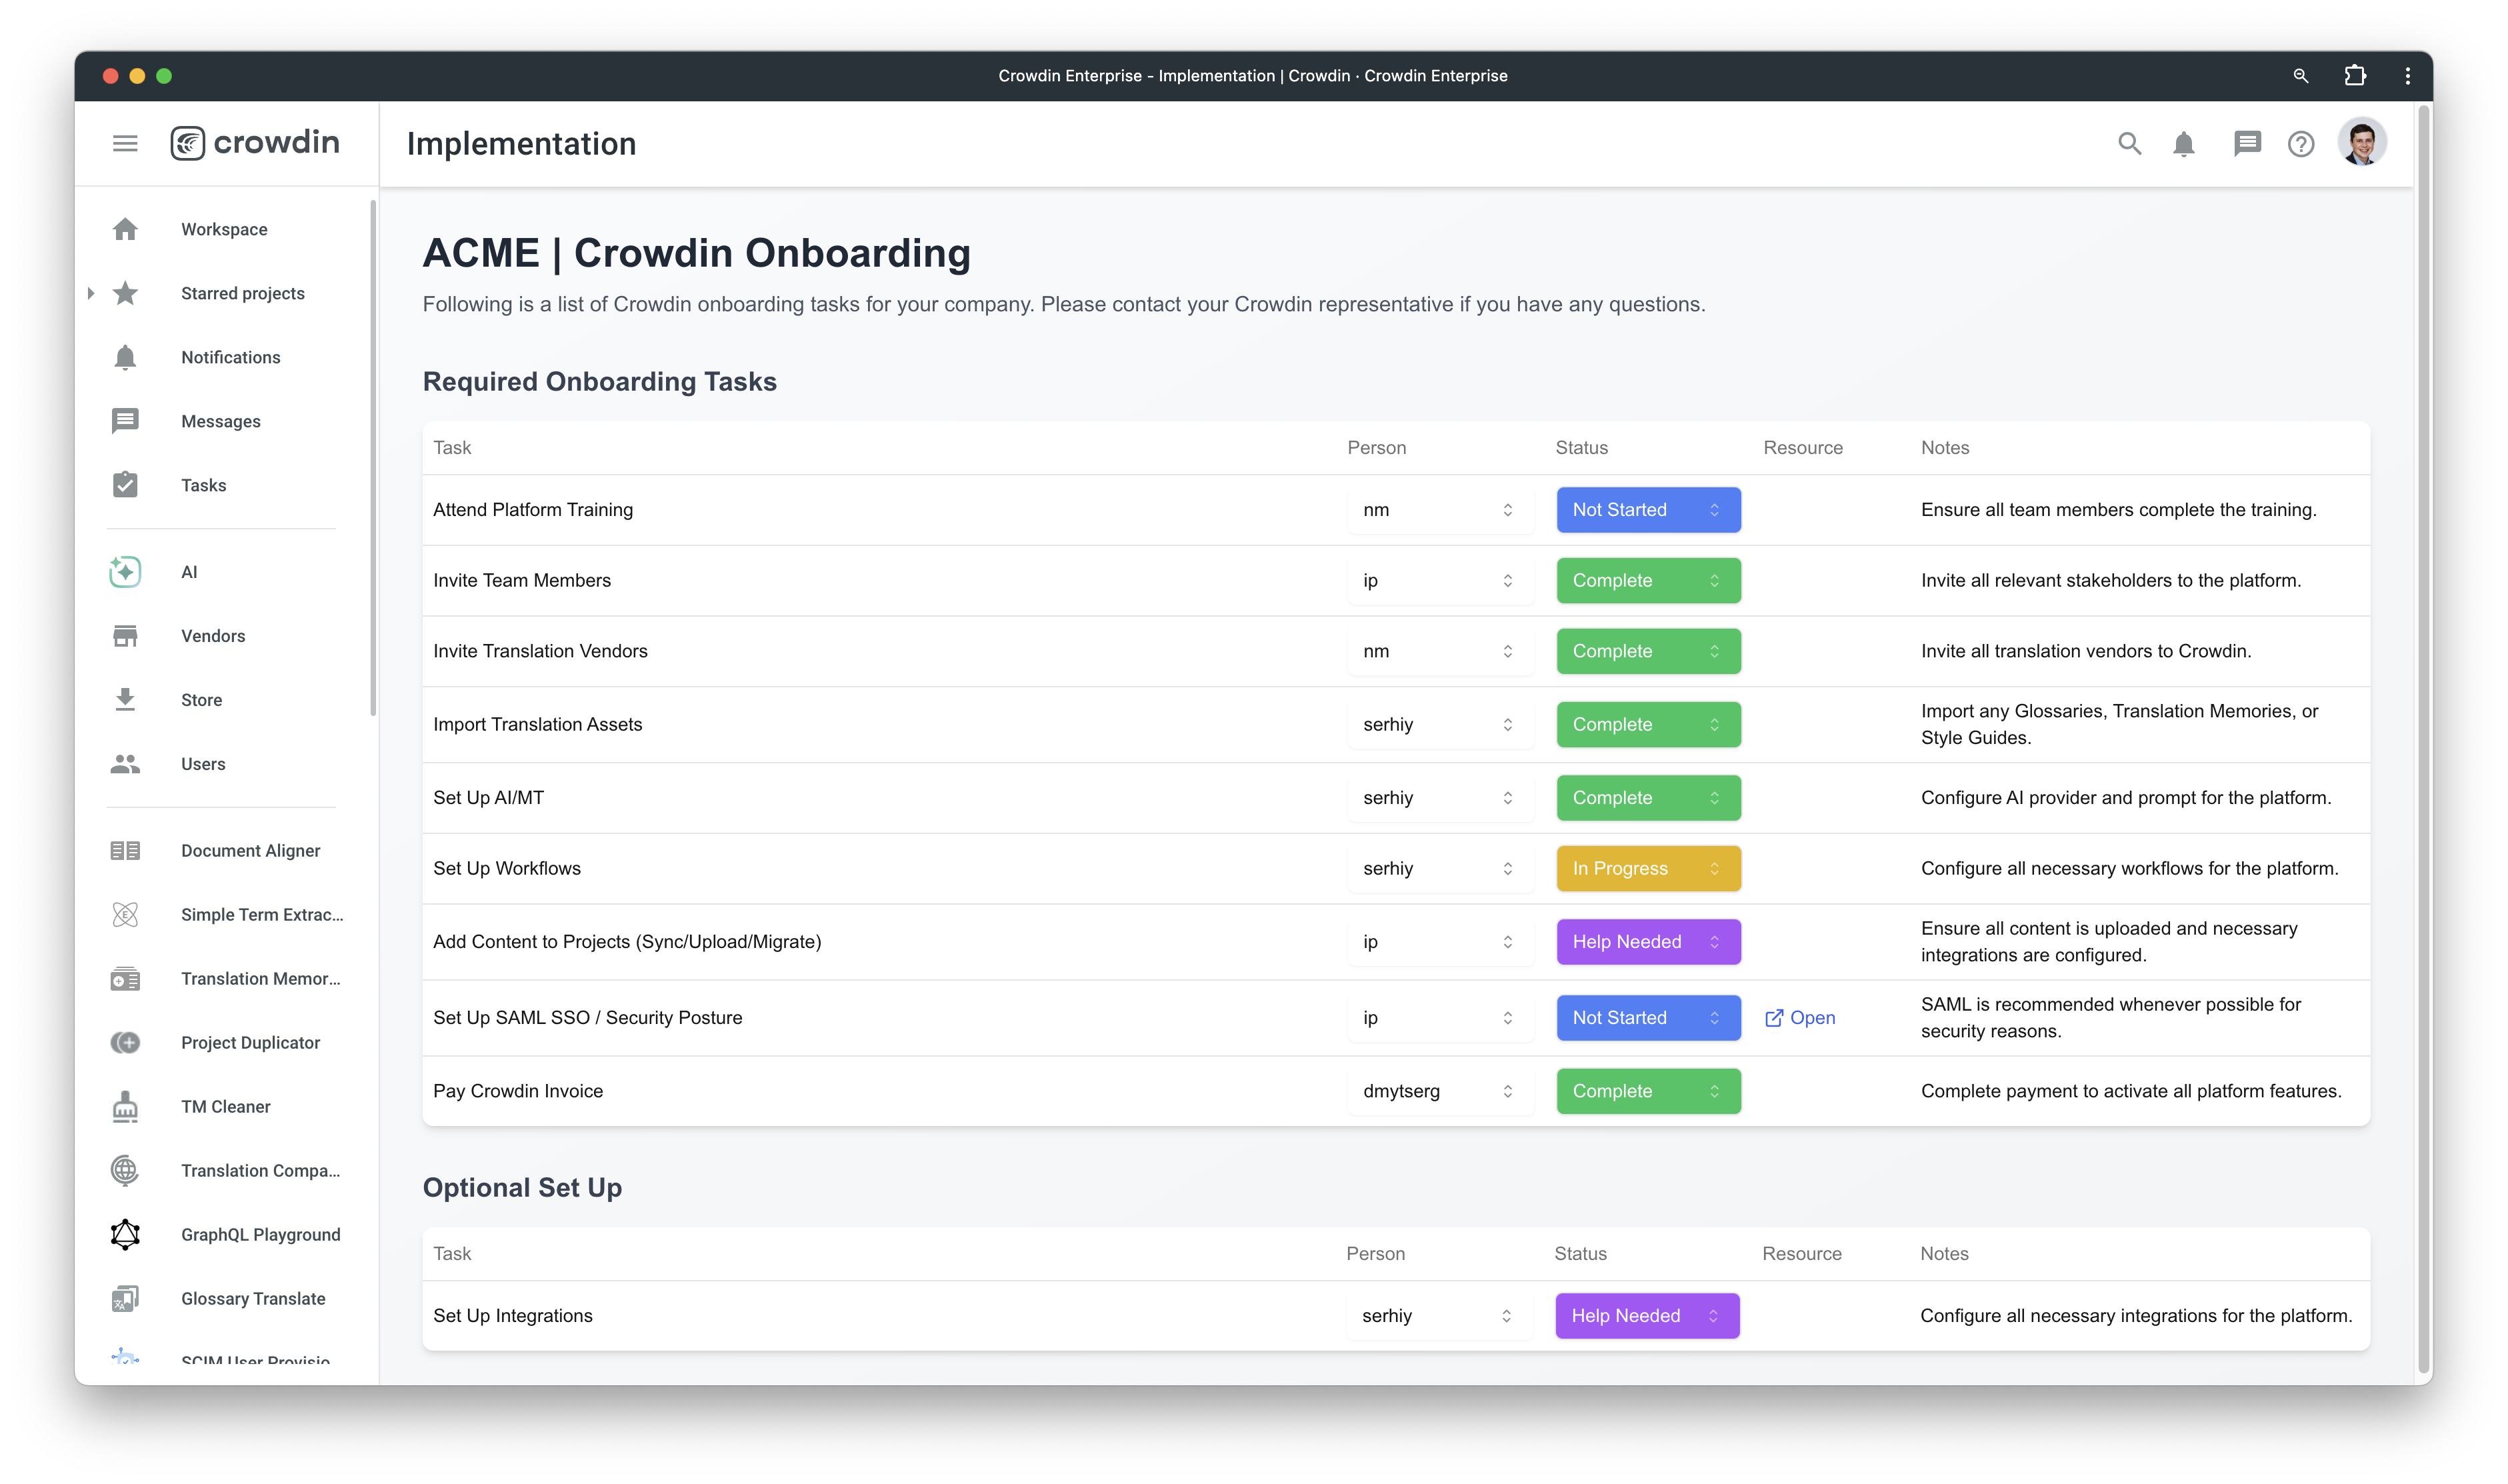Open the header messages icon

2247,144
